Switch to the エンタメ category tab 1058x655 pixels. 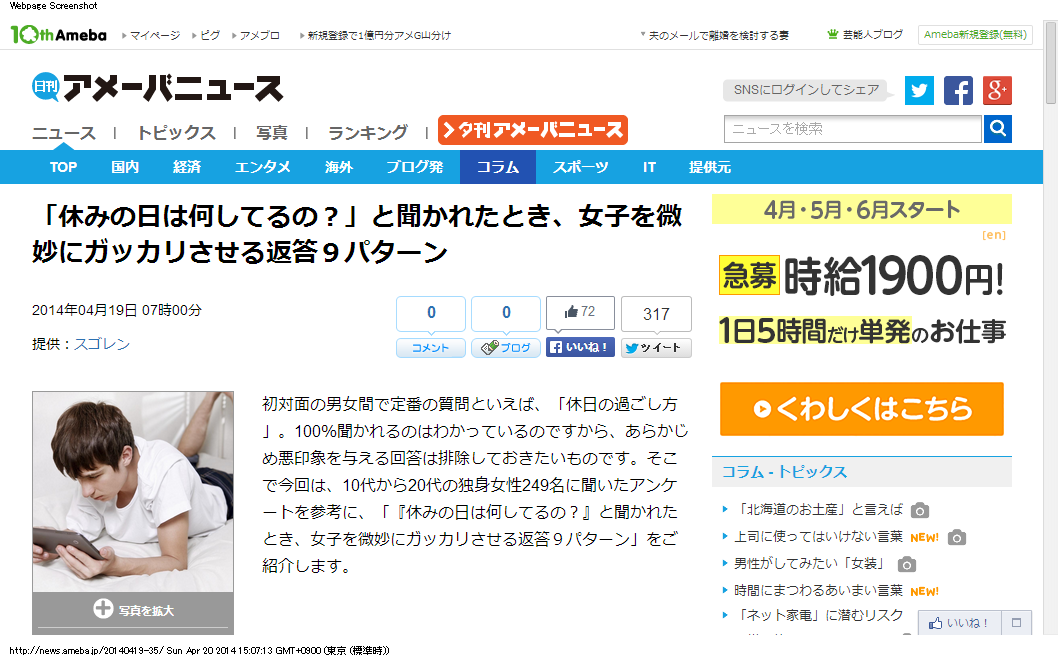tap(262, 167)
